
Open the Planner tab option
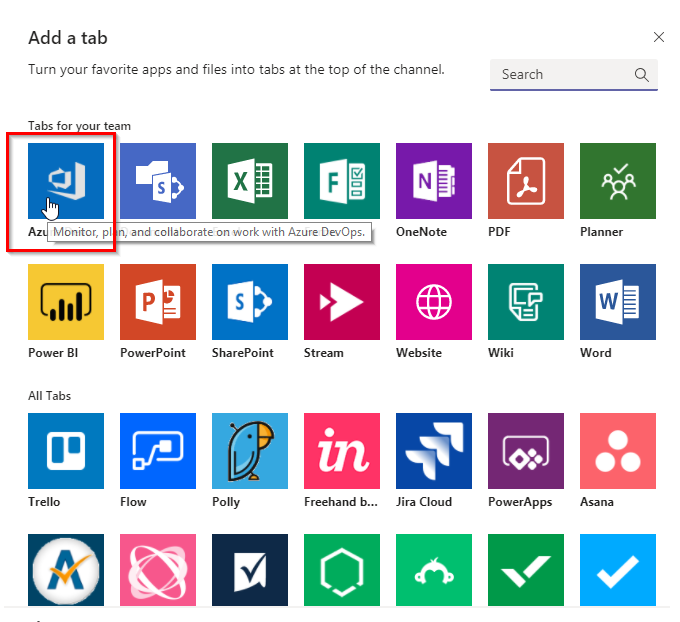click(x=618, y=181)
